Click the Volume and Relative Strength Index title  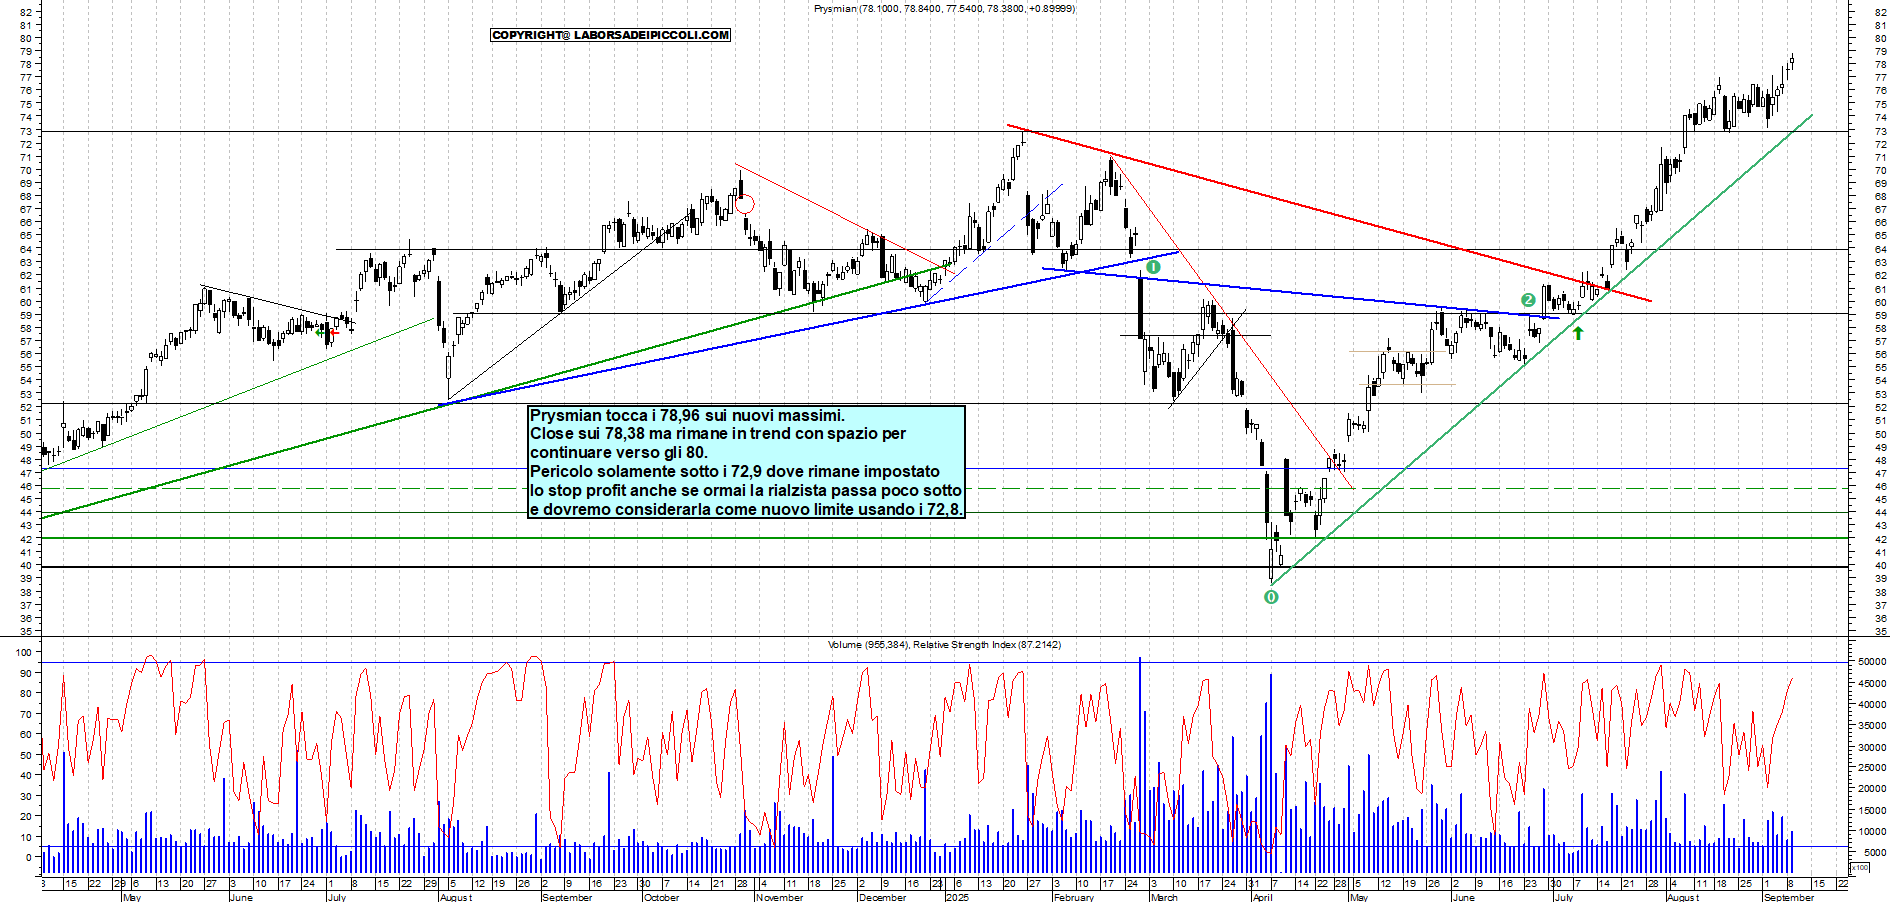[944, 645]
